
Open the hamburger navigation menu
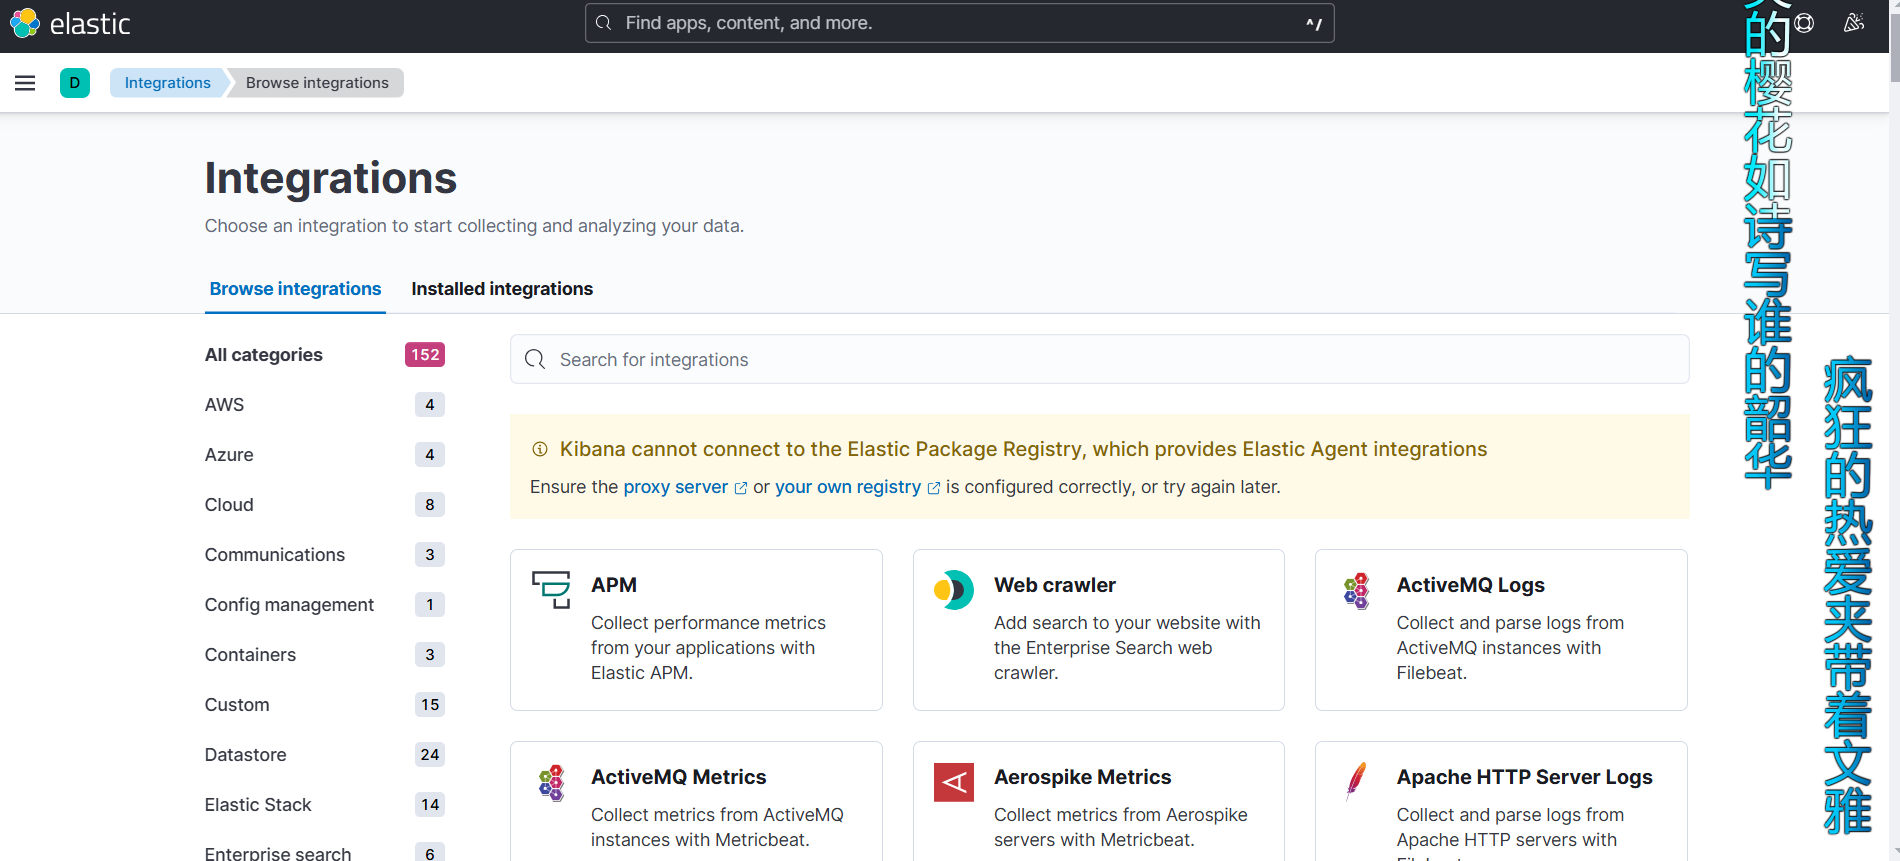click(x=25, y=83)
